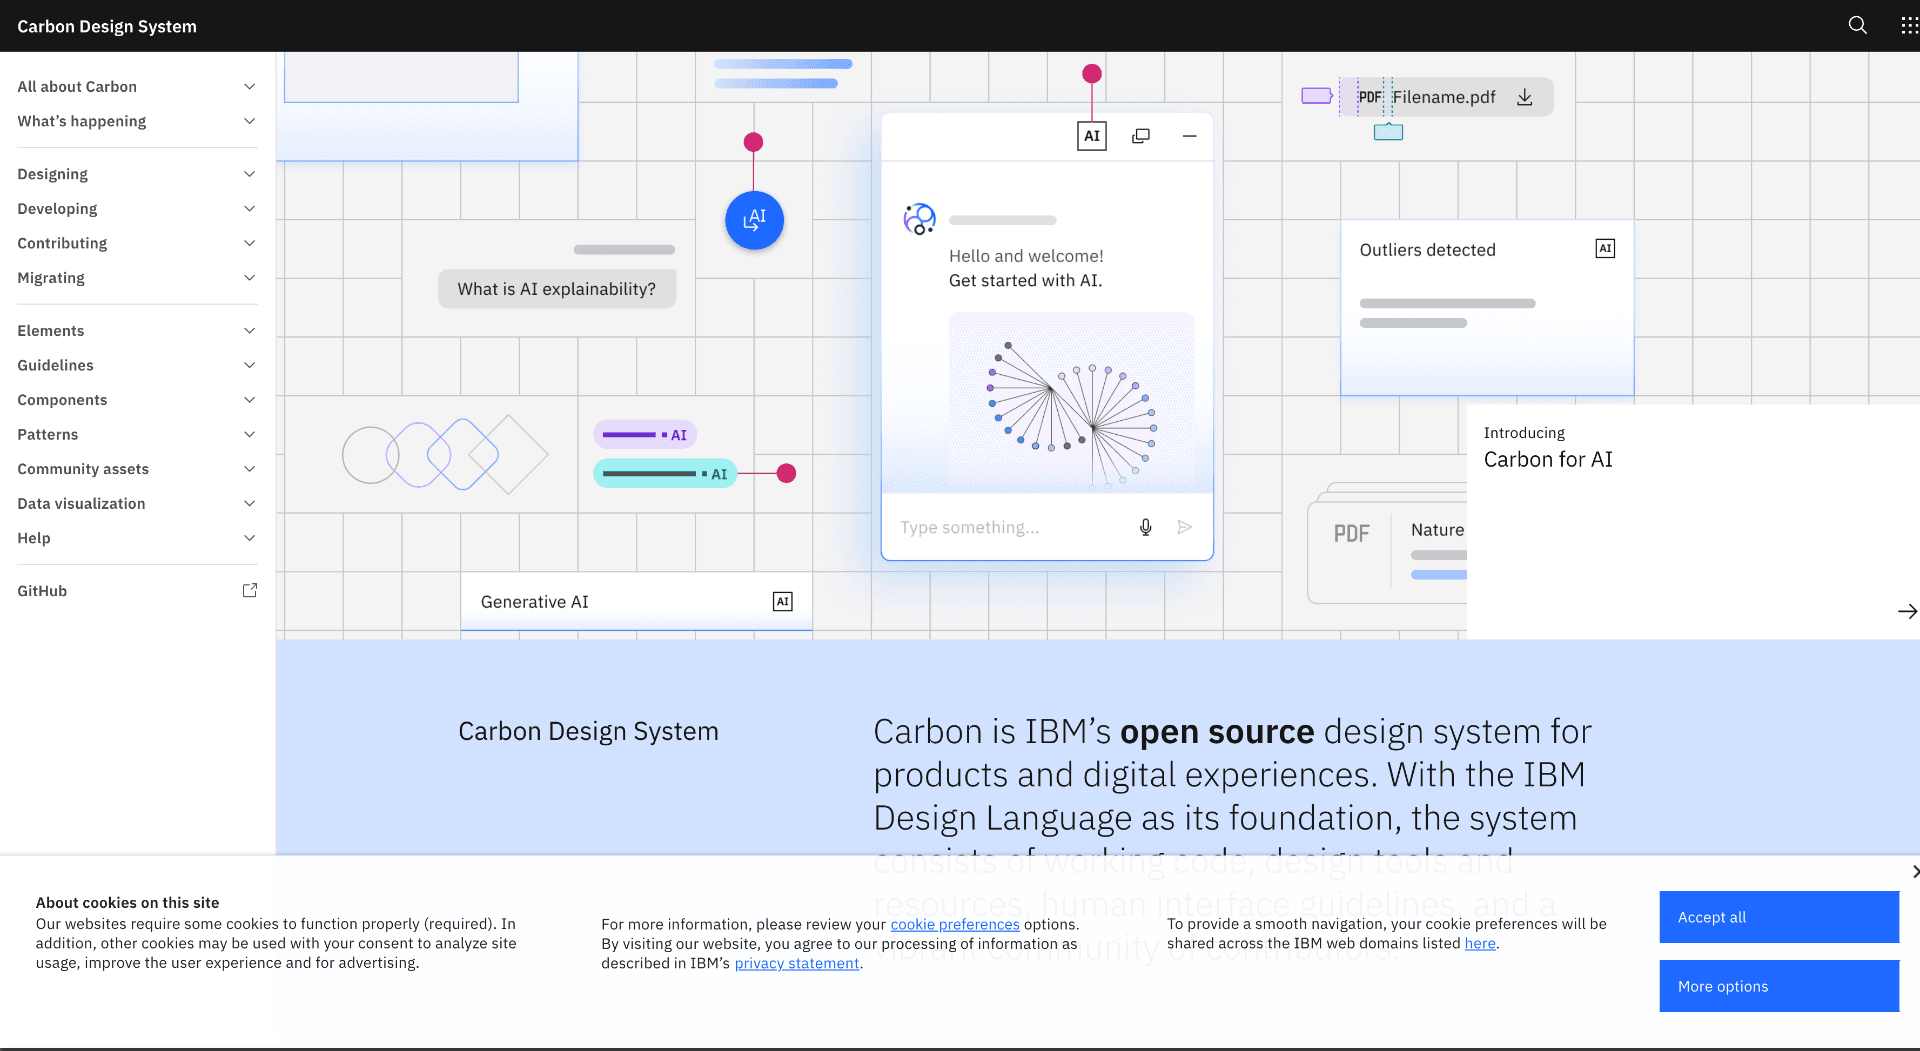Click the PDF icon on Nature card
The image size is (1920, 1051).
(x=1351, y=534)
